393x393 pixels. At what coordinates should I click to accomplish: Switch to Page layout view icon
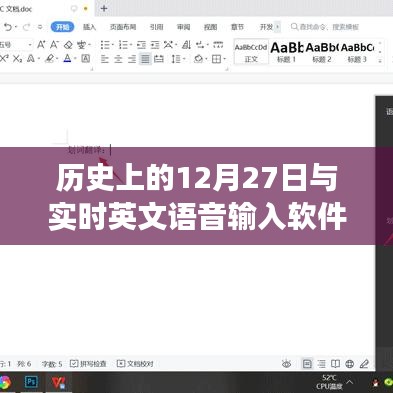tap(307, 364)
